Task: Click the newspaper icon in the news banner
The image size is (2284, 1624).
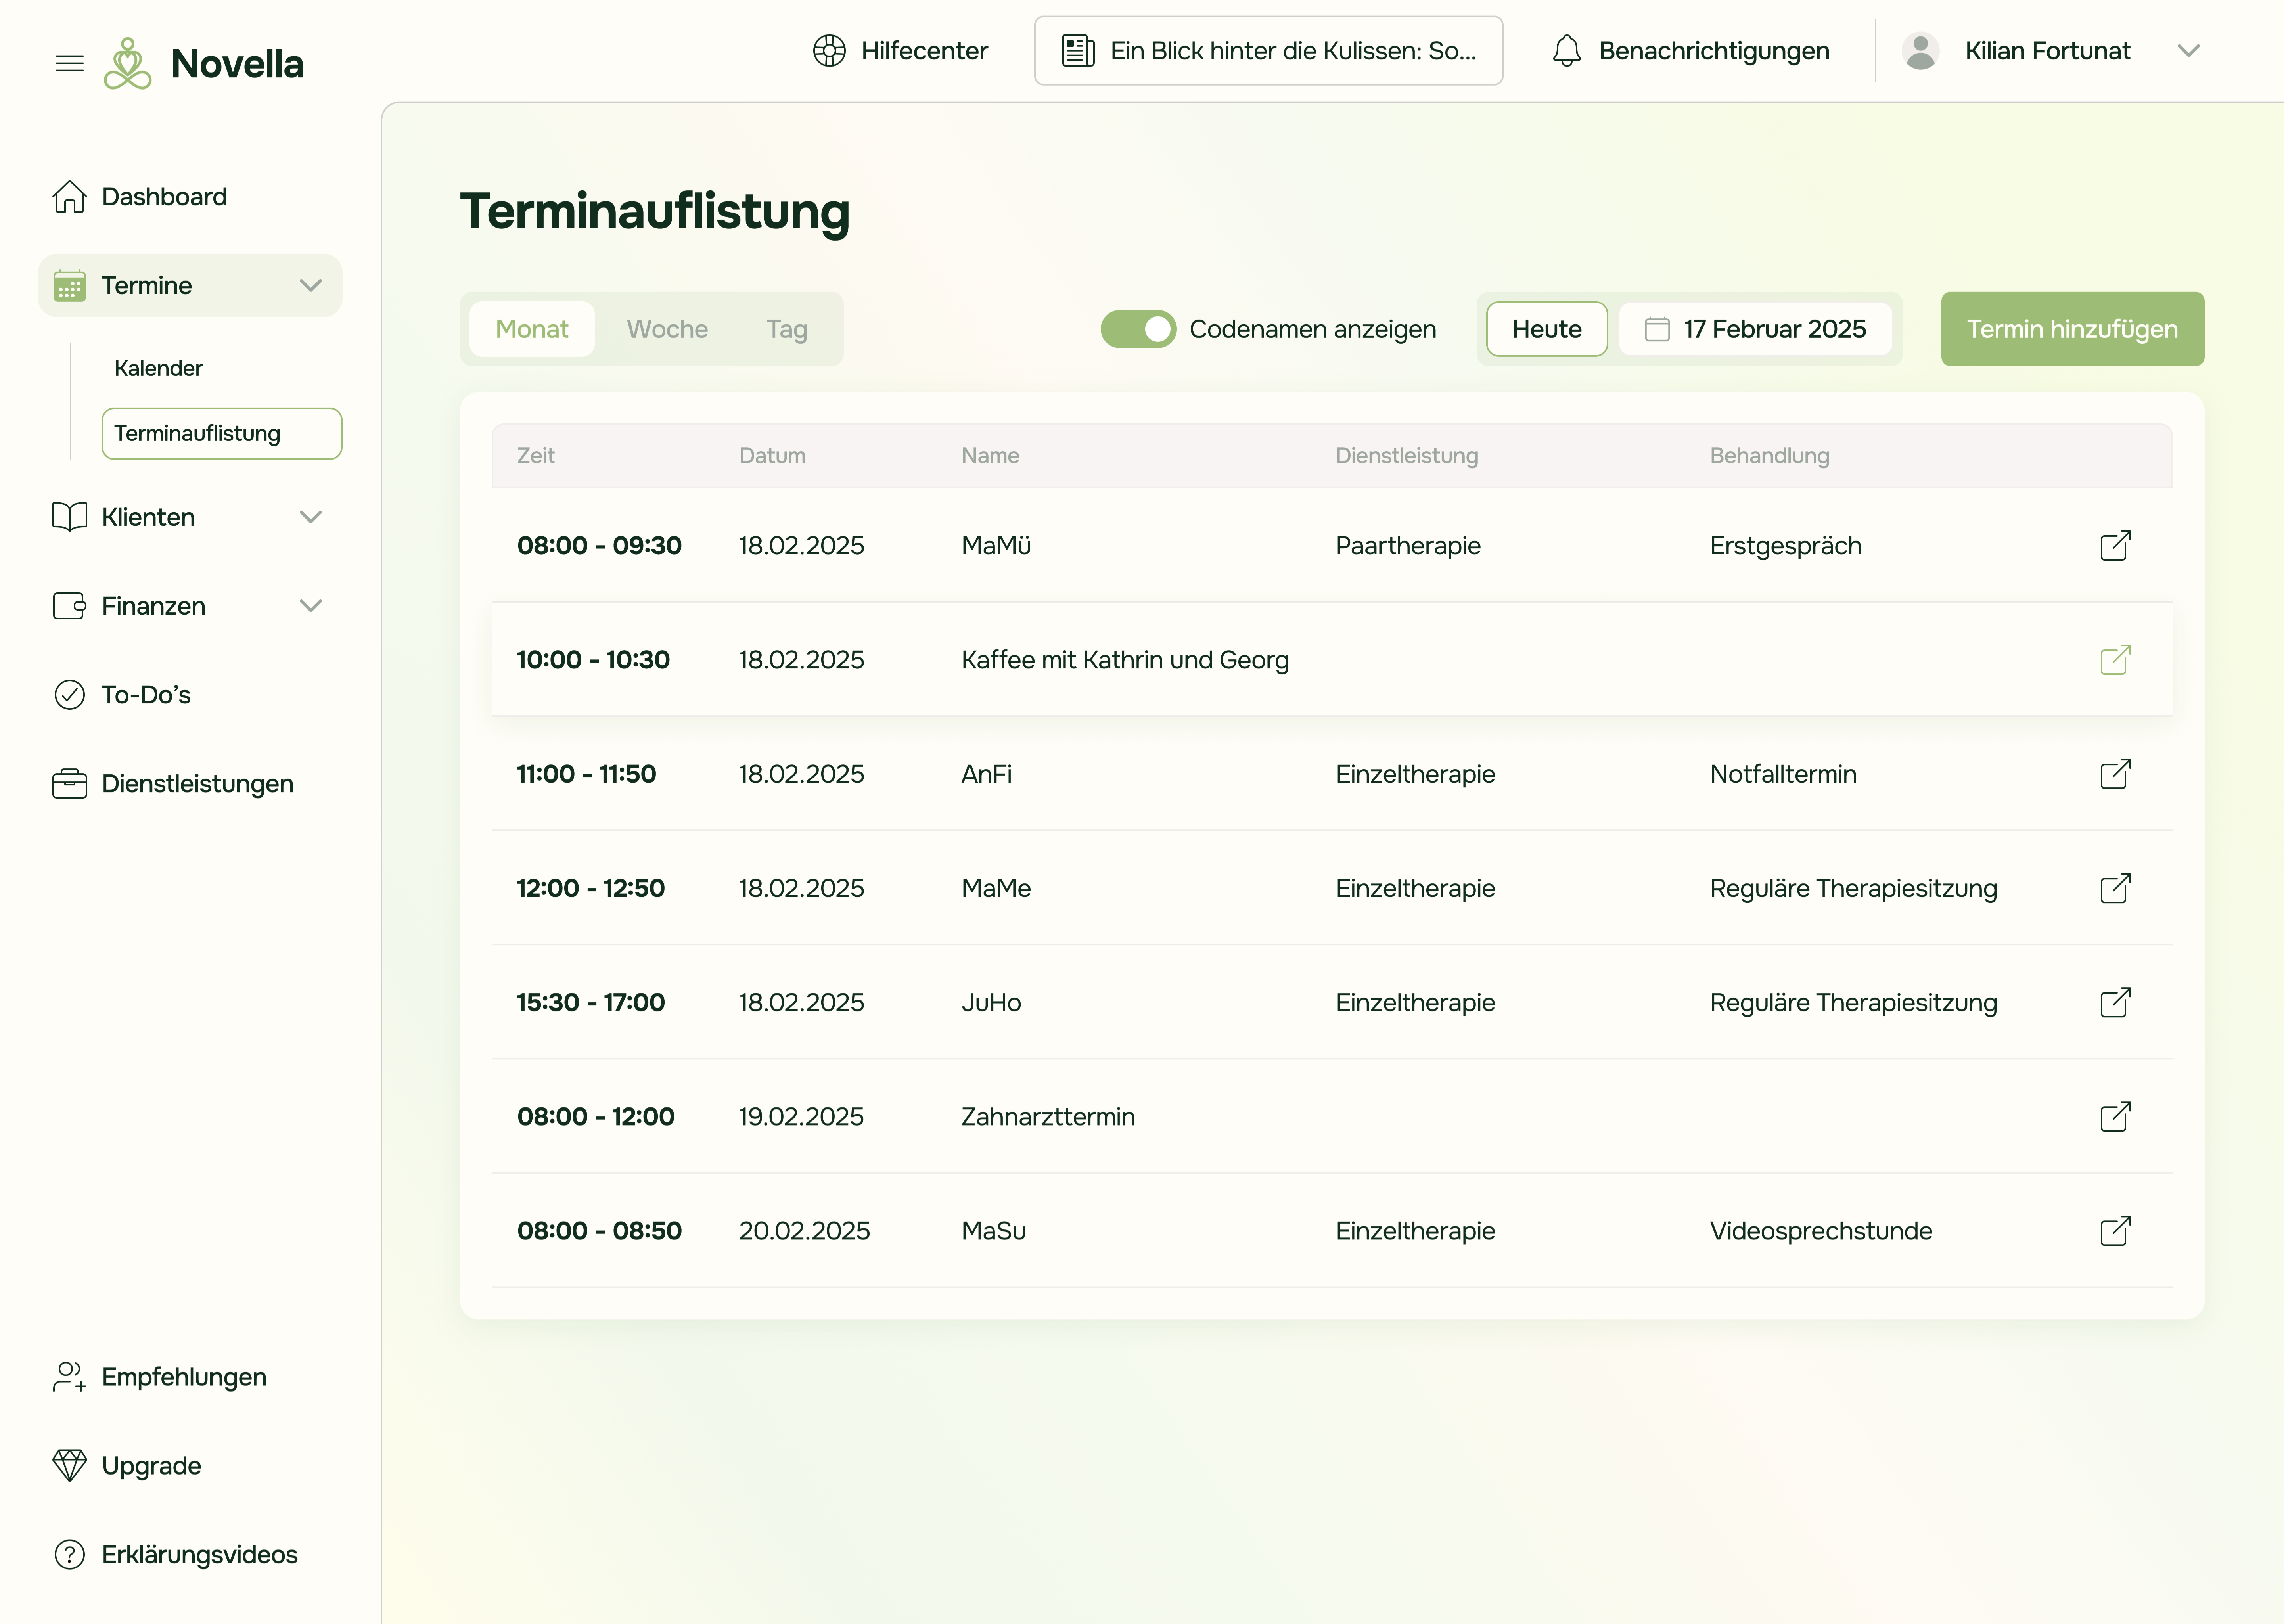Action: (1078, 51)
